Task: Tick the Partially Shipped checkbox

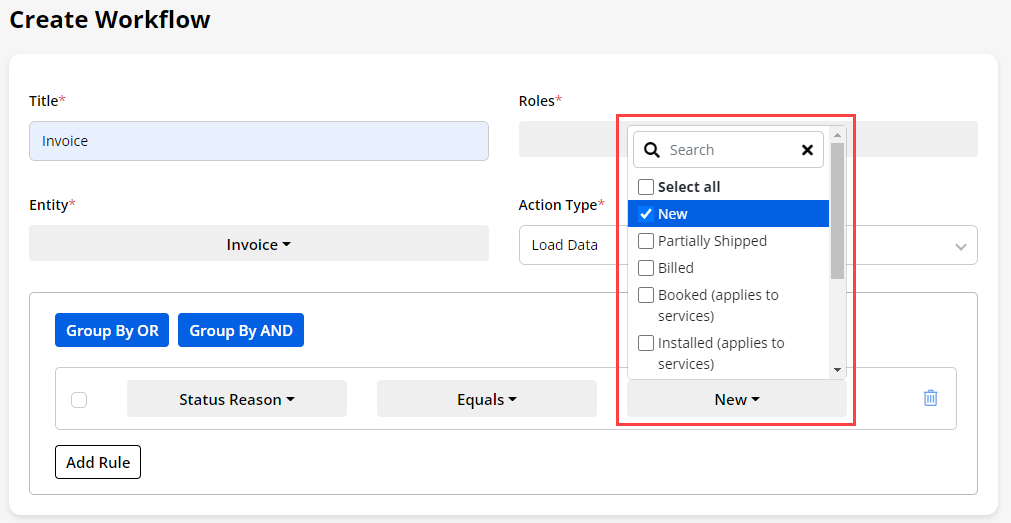Action: (646, 241)
